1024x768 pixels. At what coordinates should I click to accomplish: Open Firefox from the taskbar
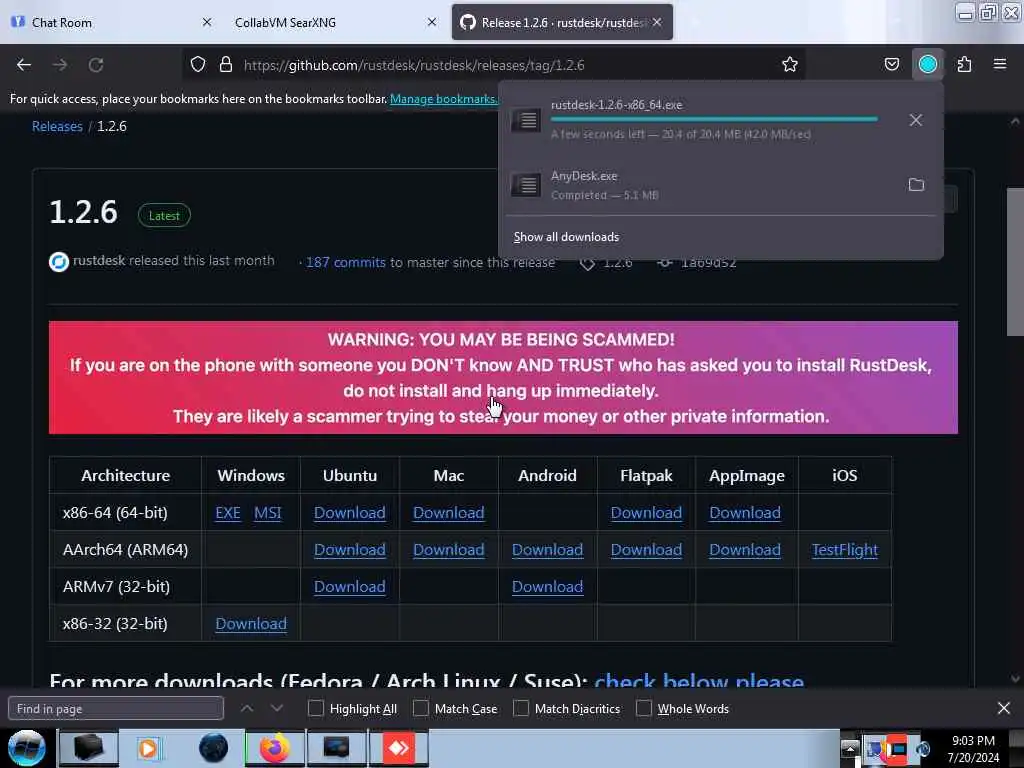[275, 748]
